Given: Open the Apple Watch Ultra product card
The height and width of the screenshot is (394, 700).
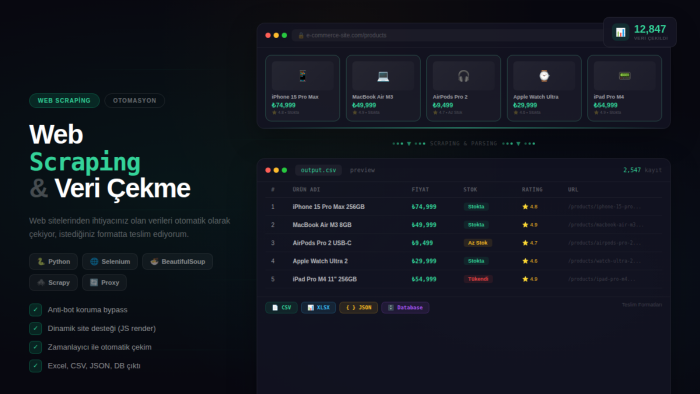Looking at the screenshot, I should point(544,88).
